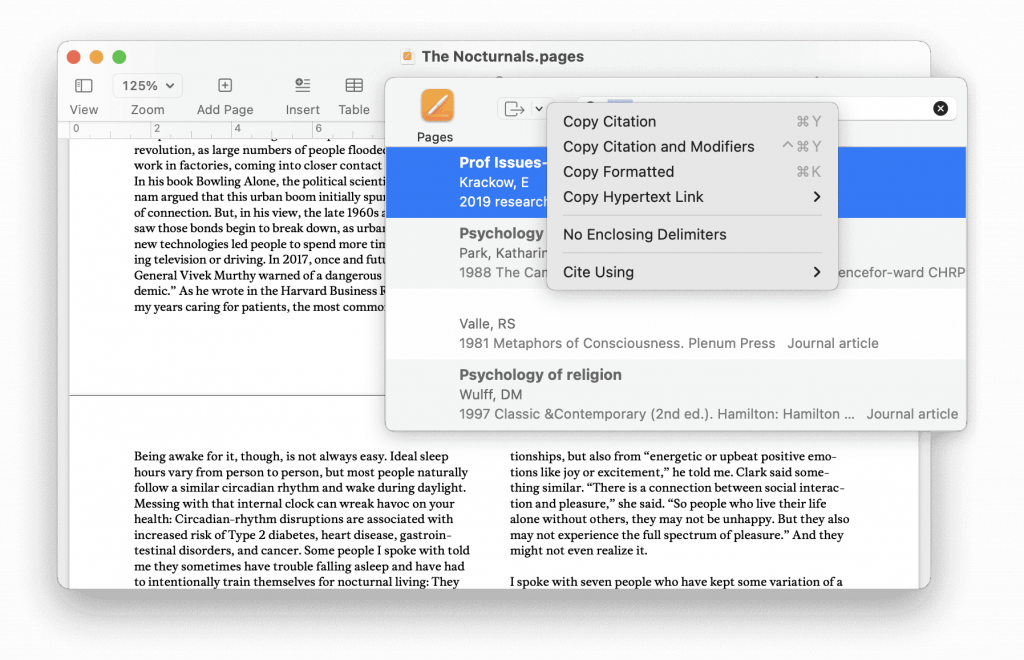This screenshot has height=660, width=1024.
Task: Expand the Copy Hypertext Link submenu
Action: pos(816,197)
